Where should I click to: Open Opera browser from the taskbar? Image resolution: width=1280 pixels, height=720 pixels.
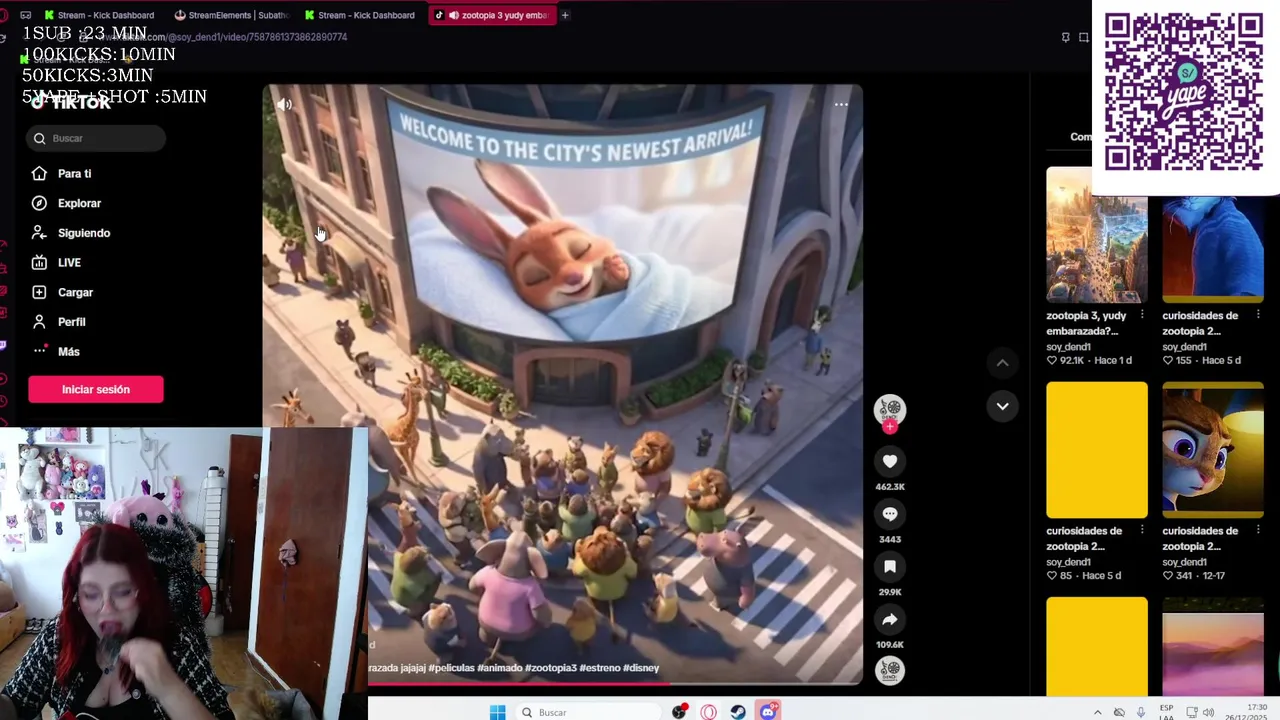pos(709,712)
